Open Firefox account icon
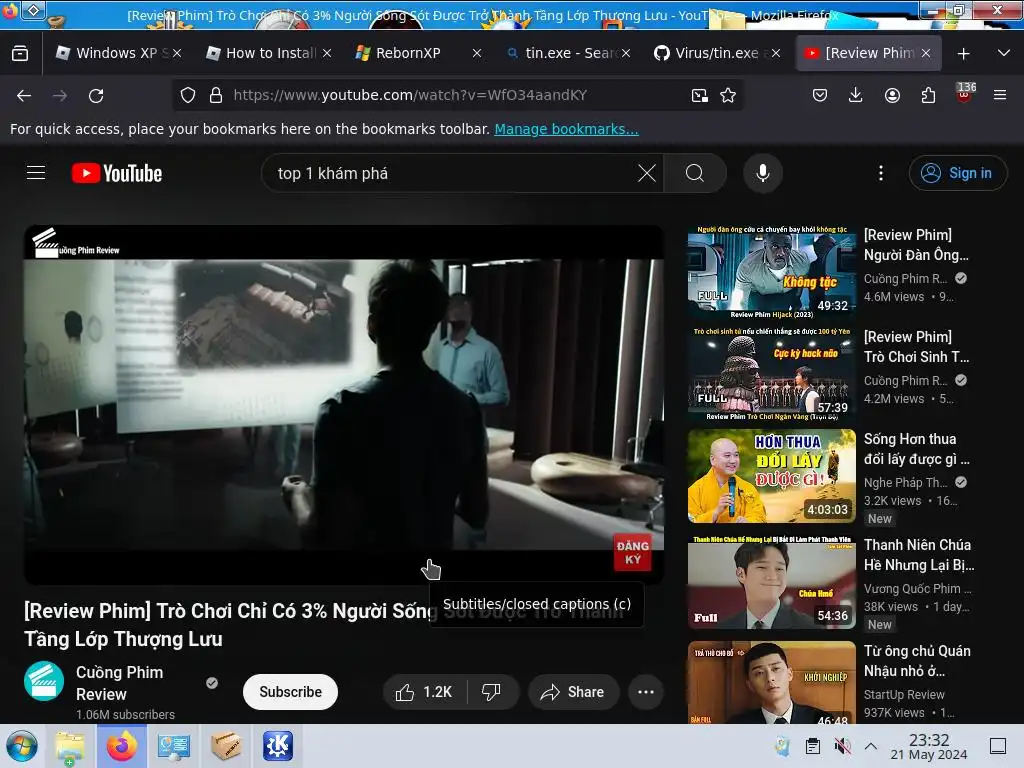The height and width of the screenshot is (768, 1024). click(x=892, y=95)
